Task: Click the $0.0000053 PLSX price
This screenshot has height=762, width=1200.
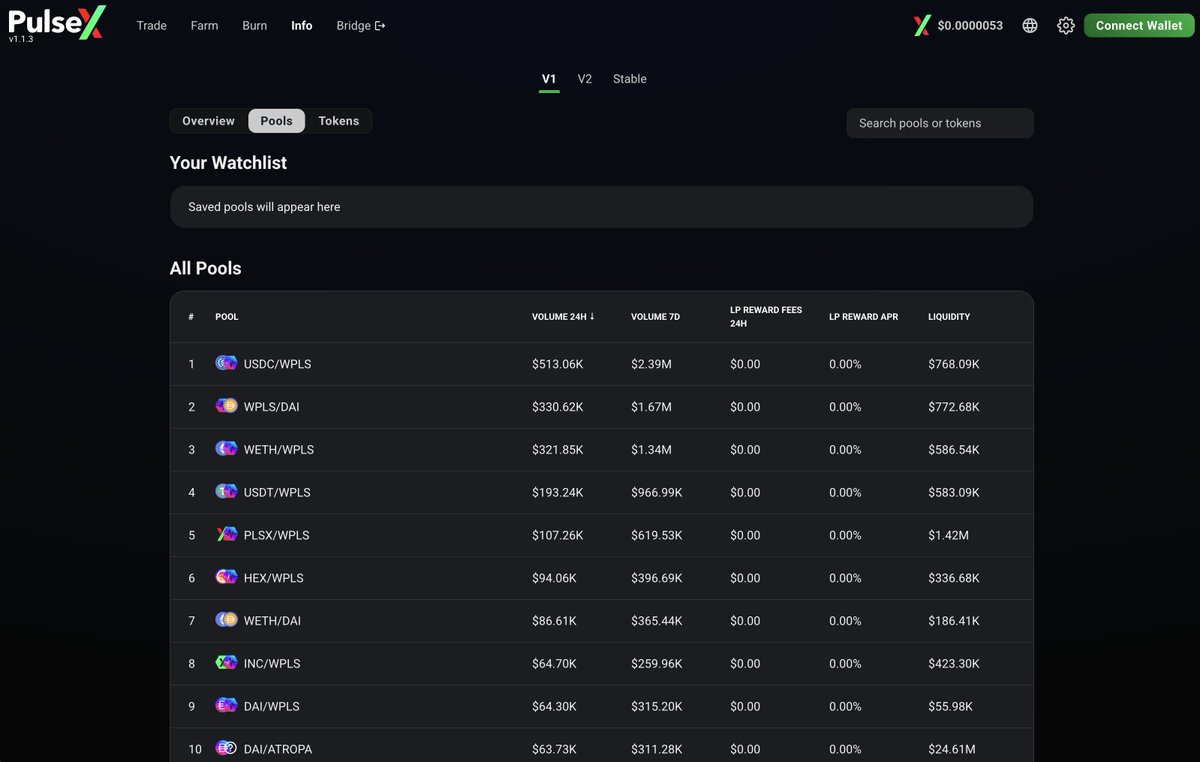Action: pos(970,26)
